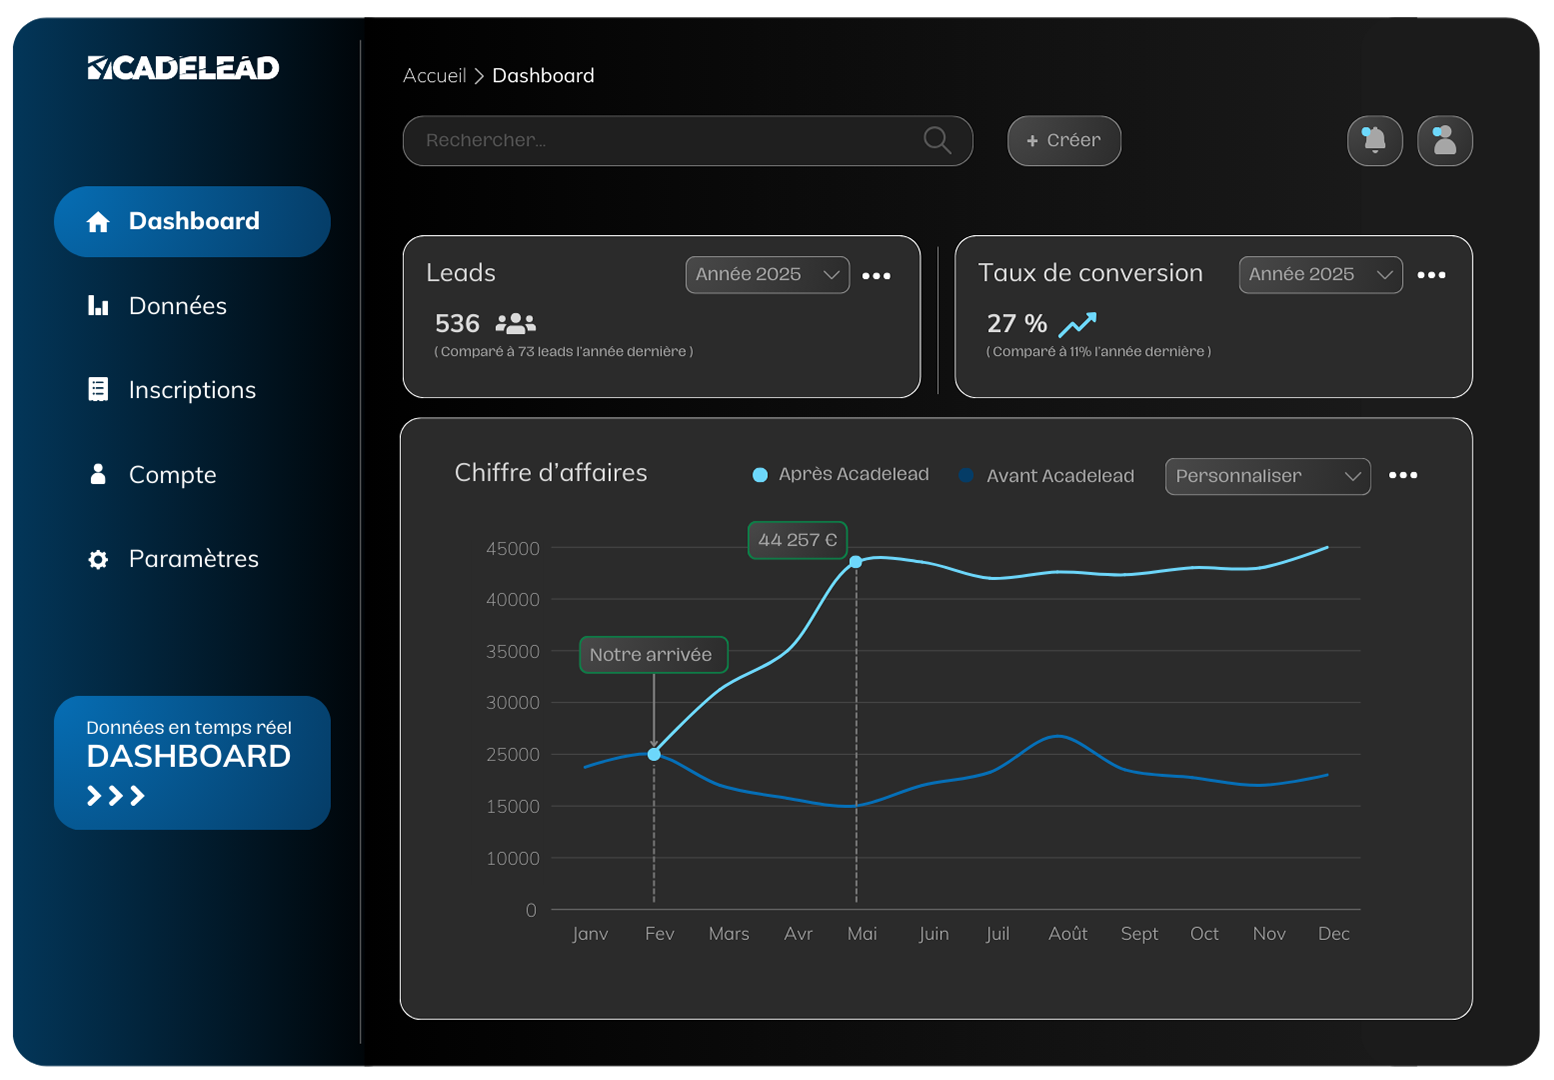Open Paramètres with the gear icon

pos(98,559)
